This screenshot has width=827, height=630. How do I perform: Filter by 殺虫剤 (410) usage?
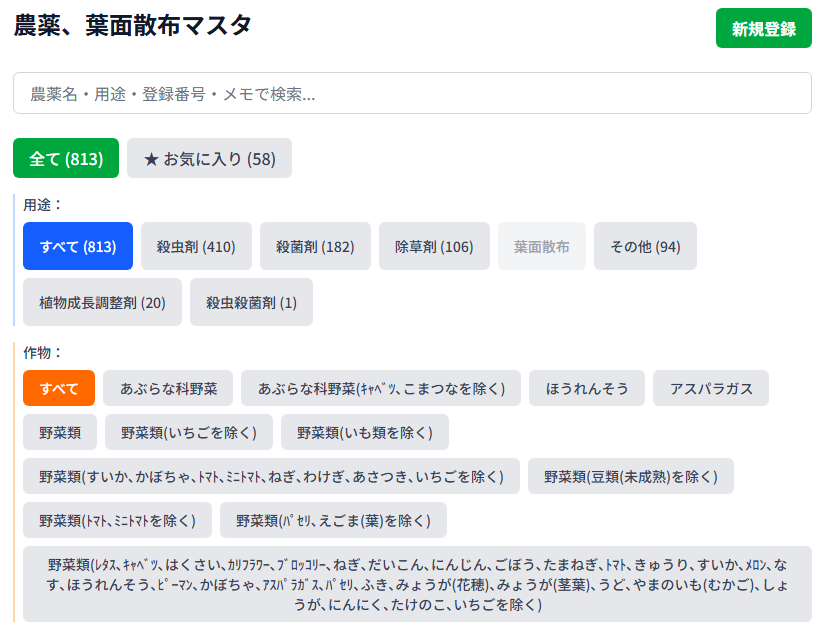[x=196, y=246]
